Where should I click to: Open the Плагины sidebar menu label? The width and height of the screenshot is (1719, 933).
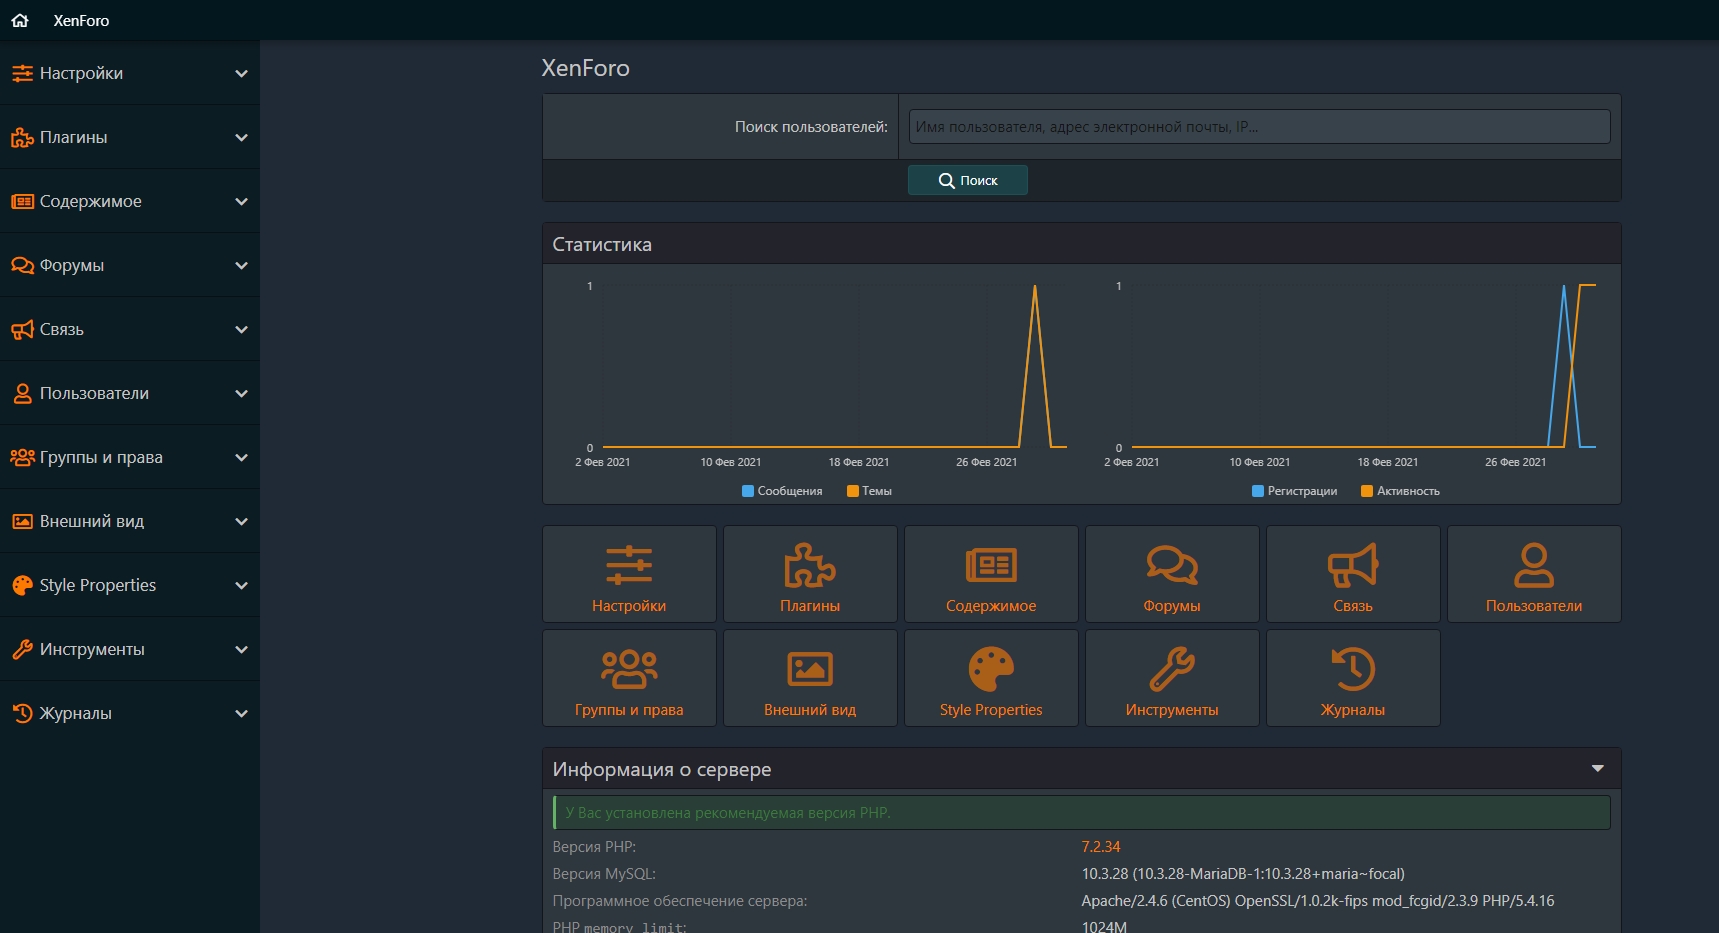click(73, 137)
